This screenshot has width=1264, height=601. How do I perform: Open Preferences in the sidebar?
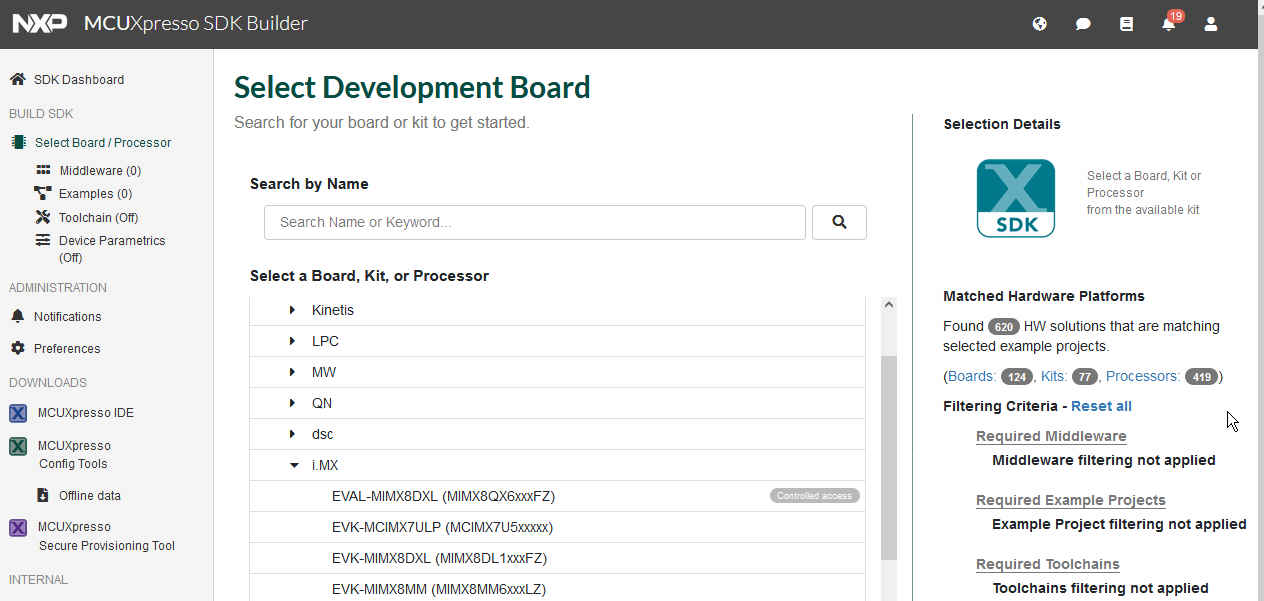pos(66,348)
